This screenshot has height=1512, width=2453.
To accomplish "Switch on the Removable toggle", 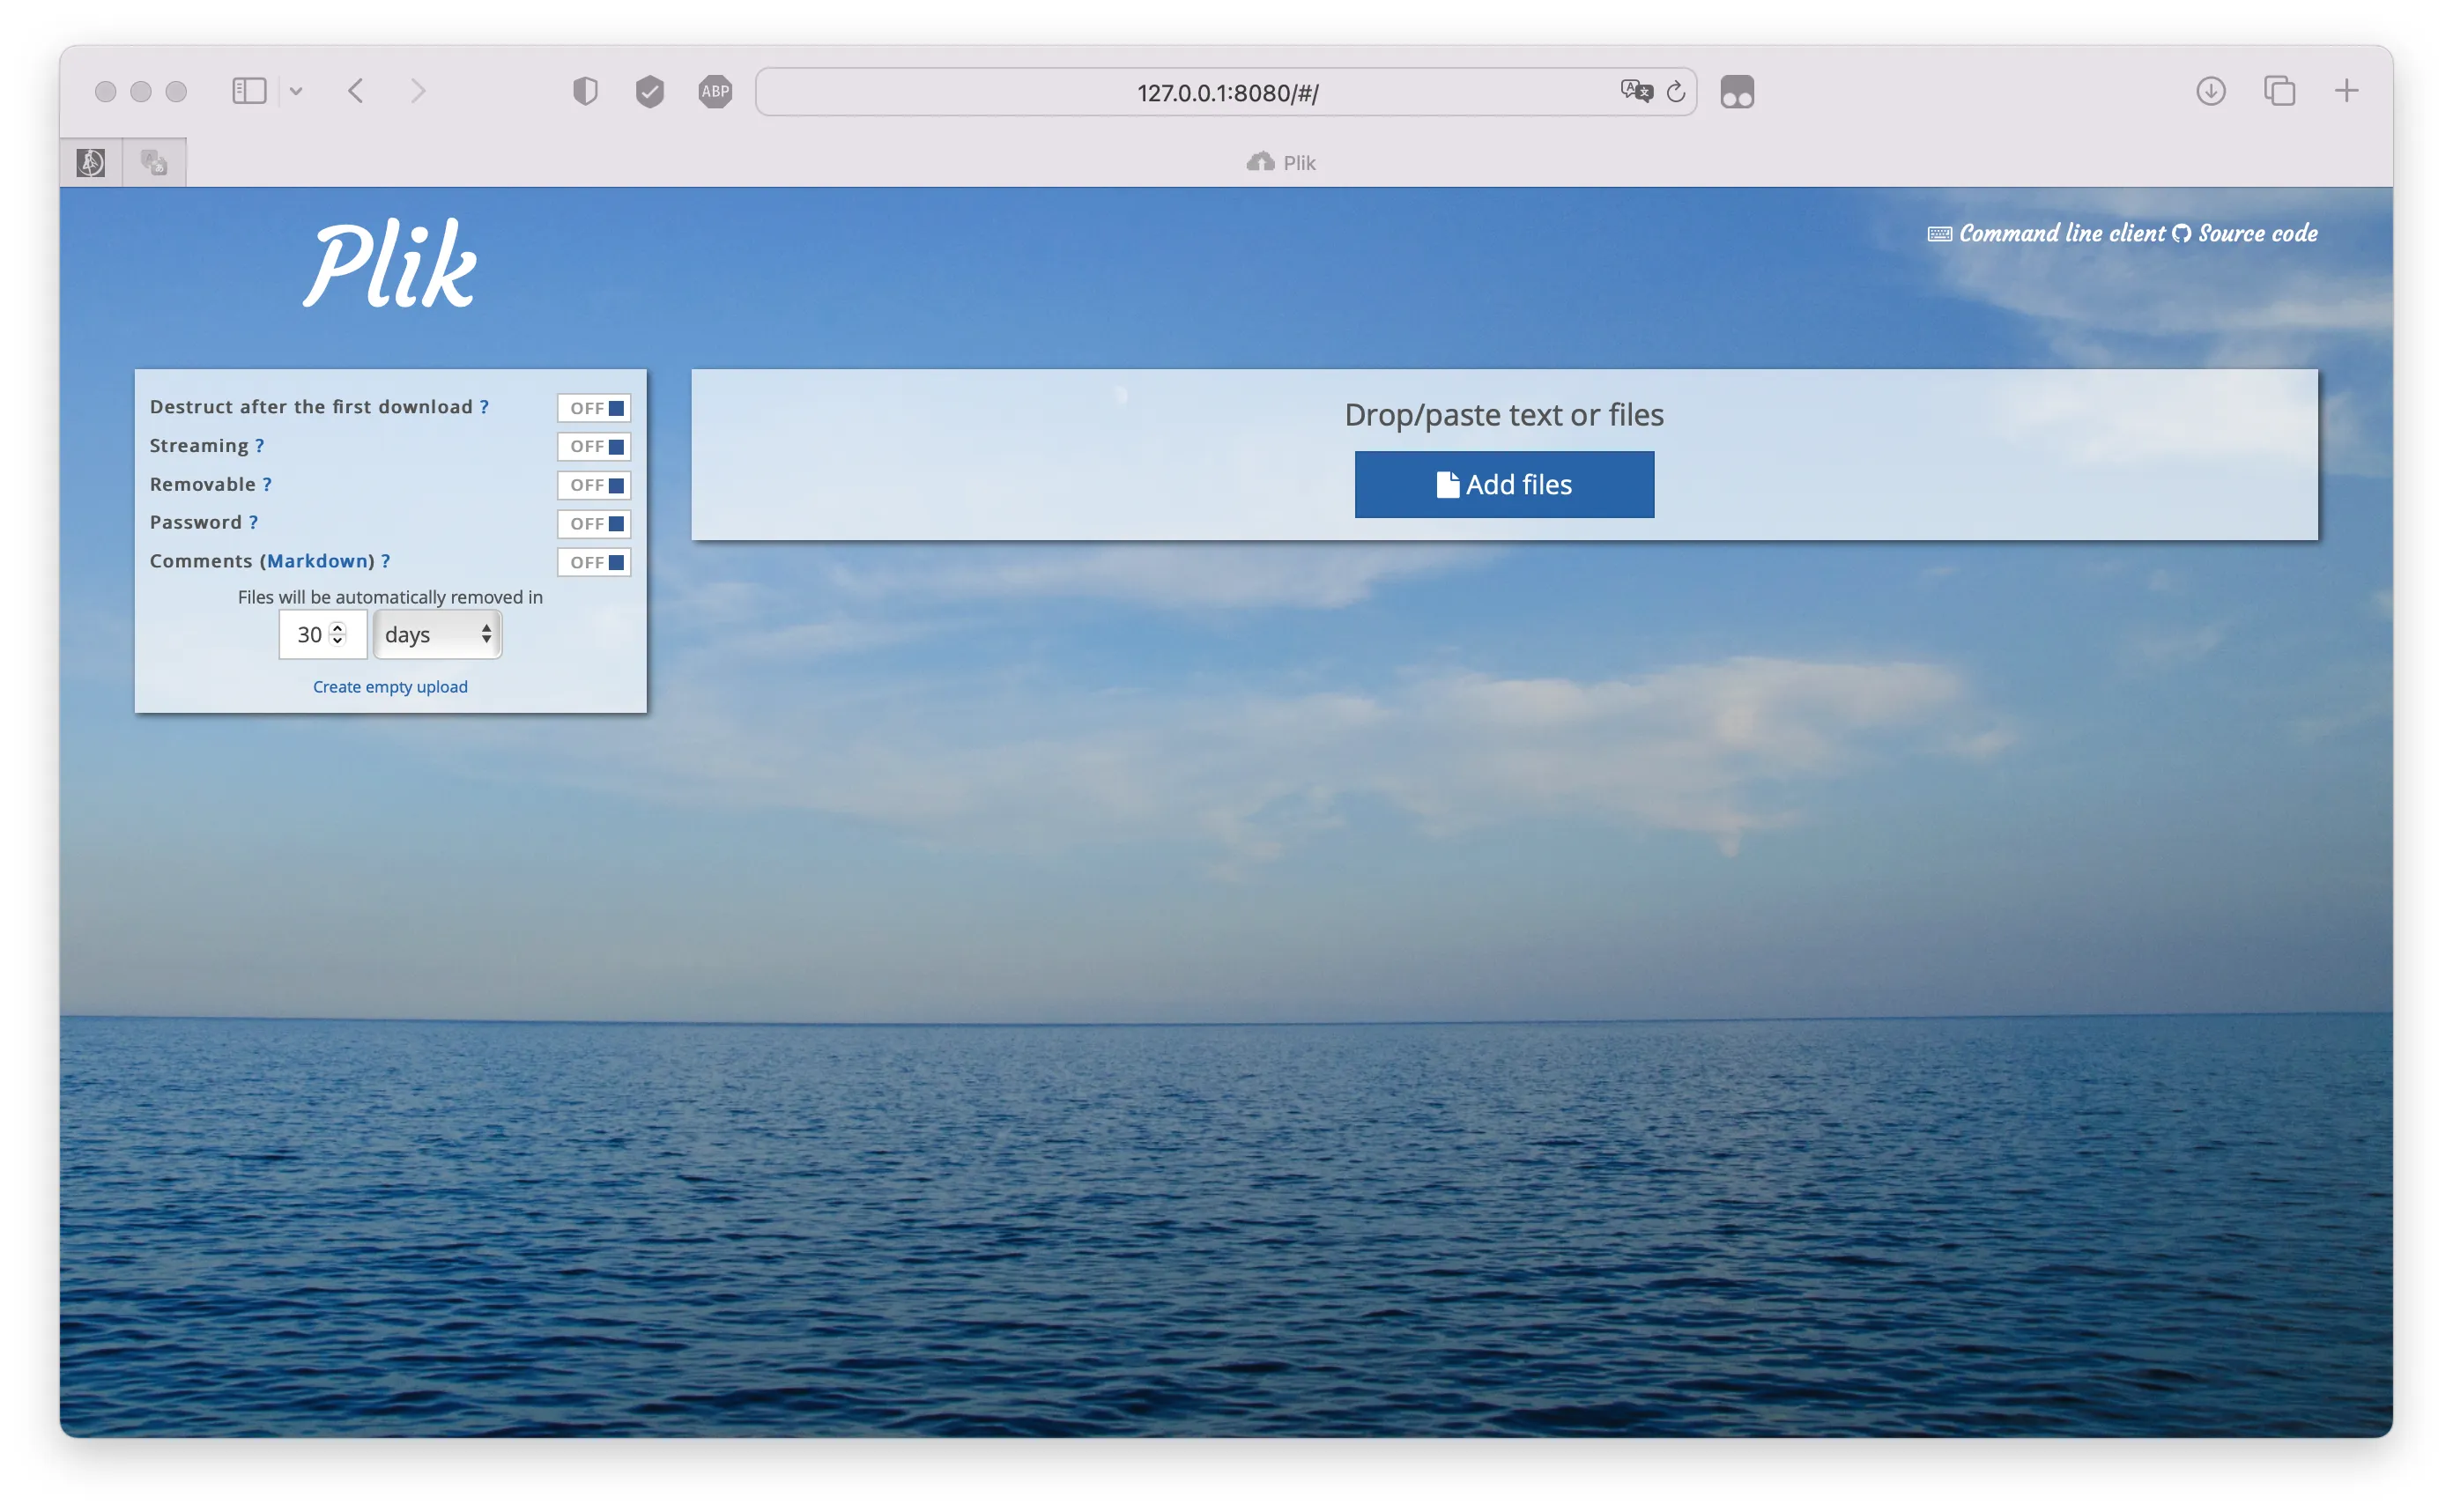I will click(x=594, y=485).
